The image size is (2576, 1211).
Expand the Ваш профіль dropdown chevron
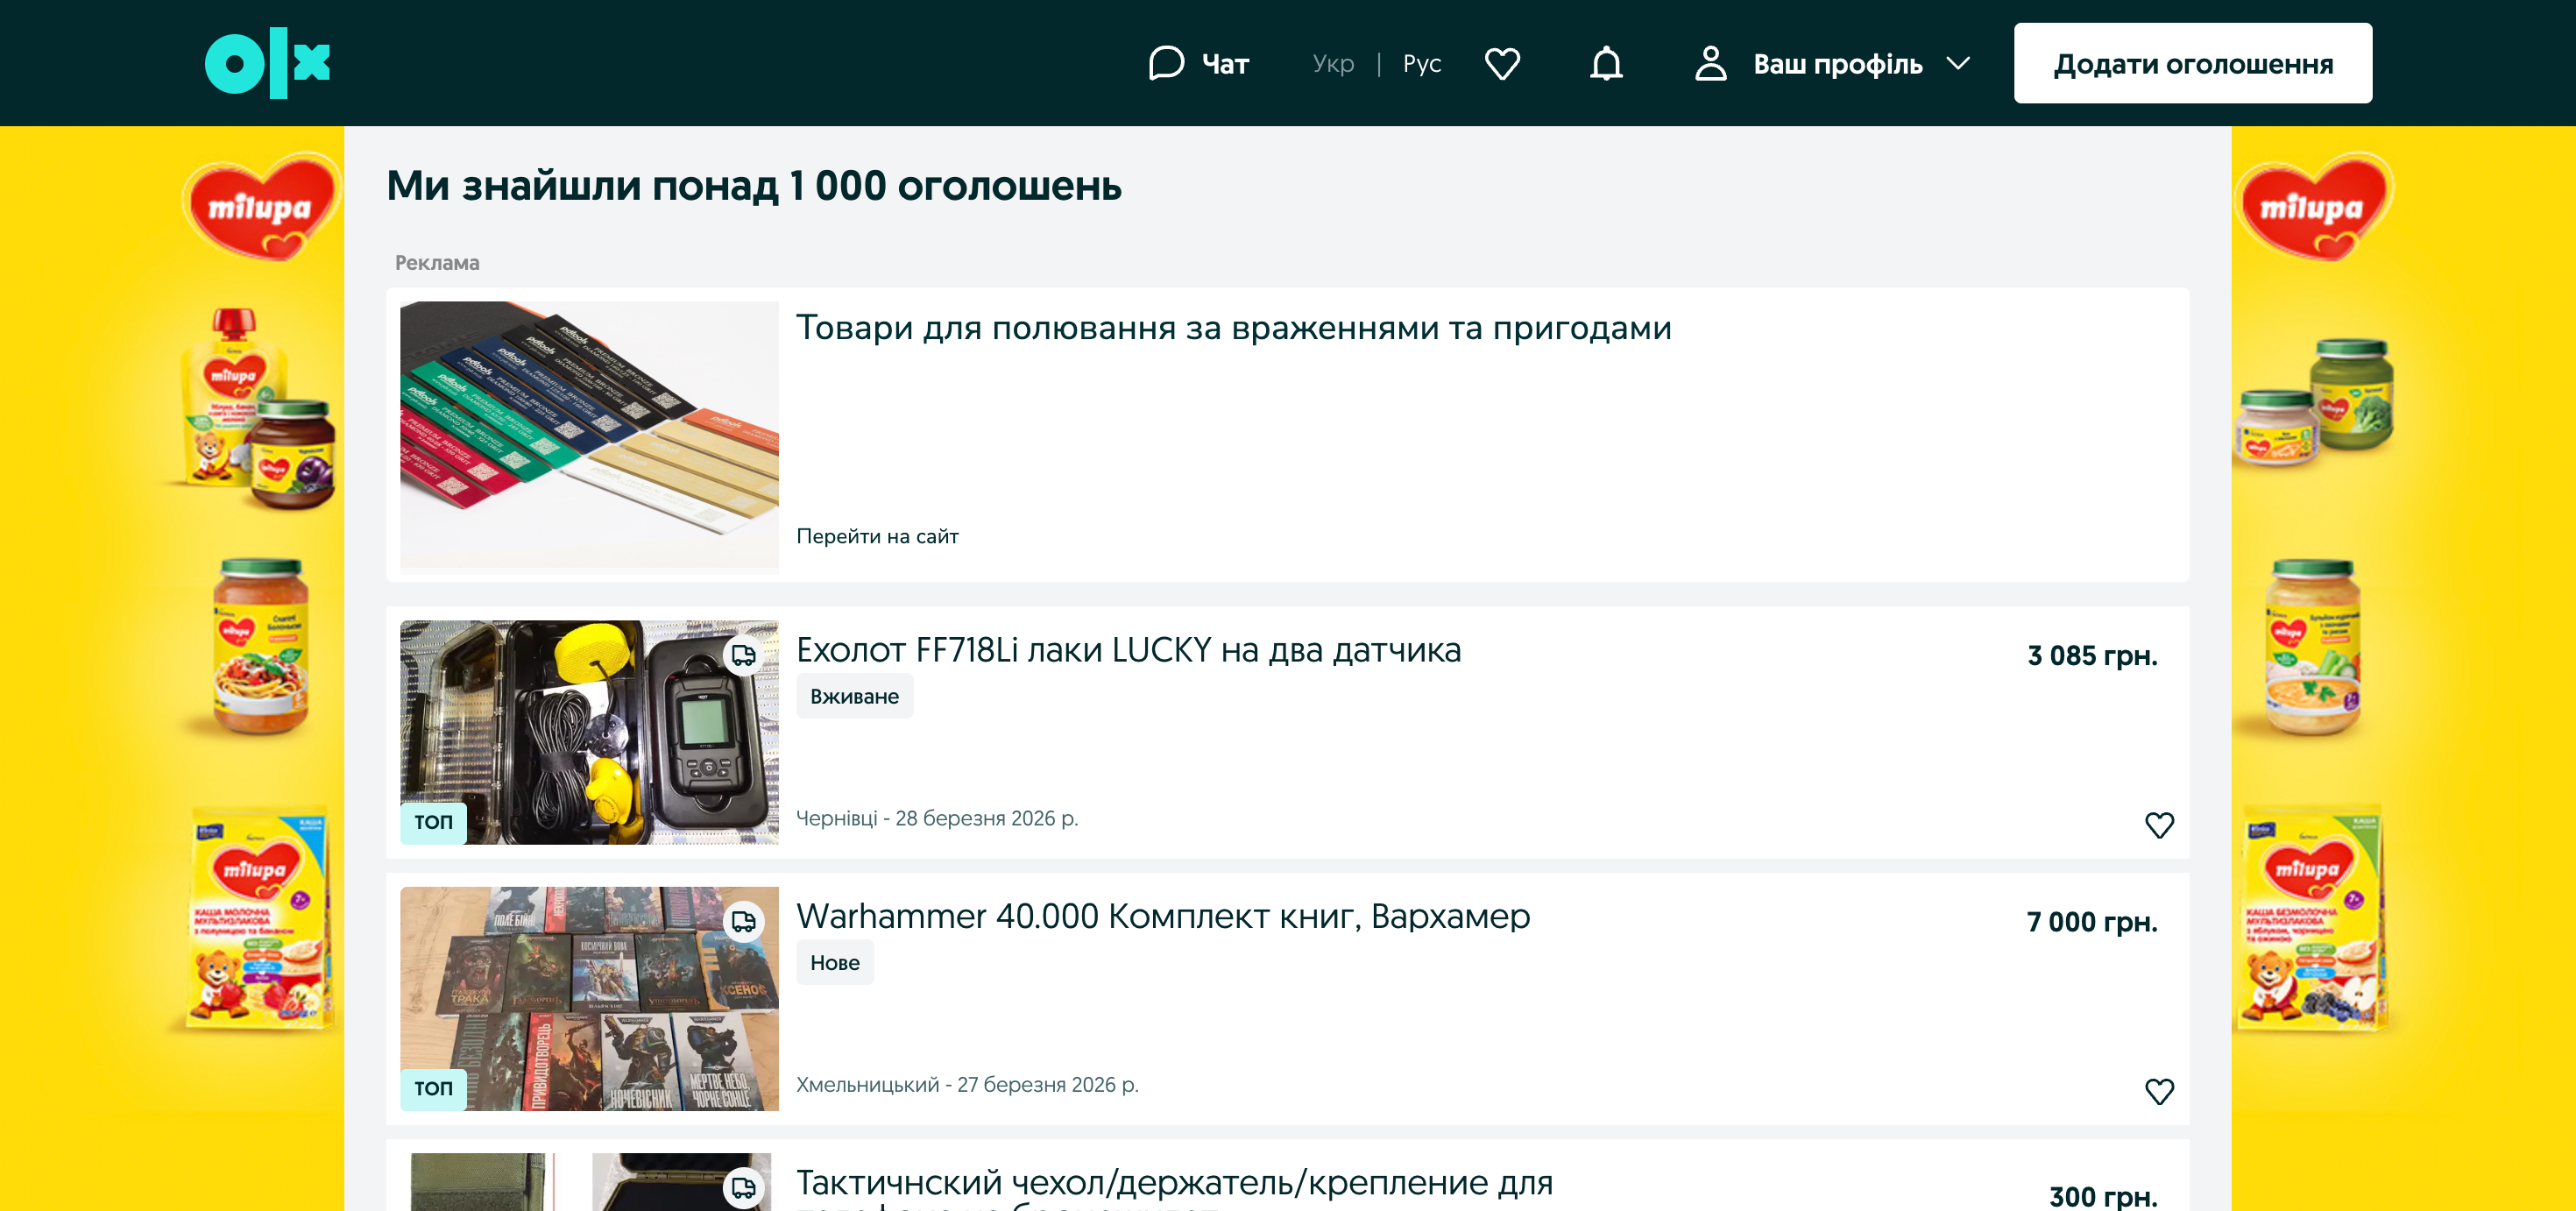pos(1958,63)
